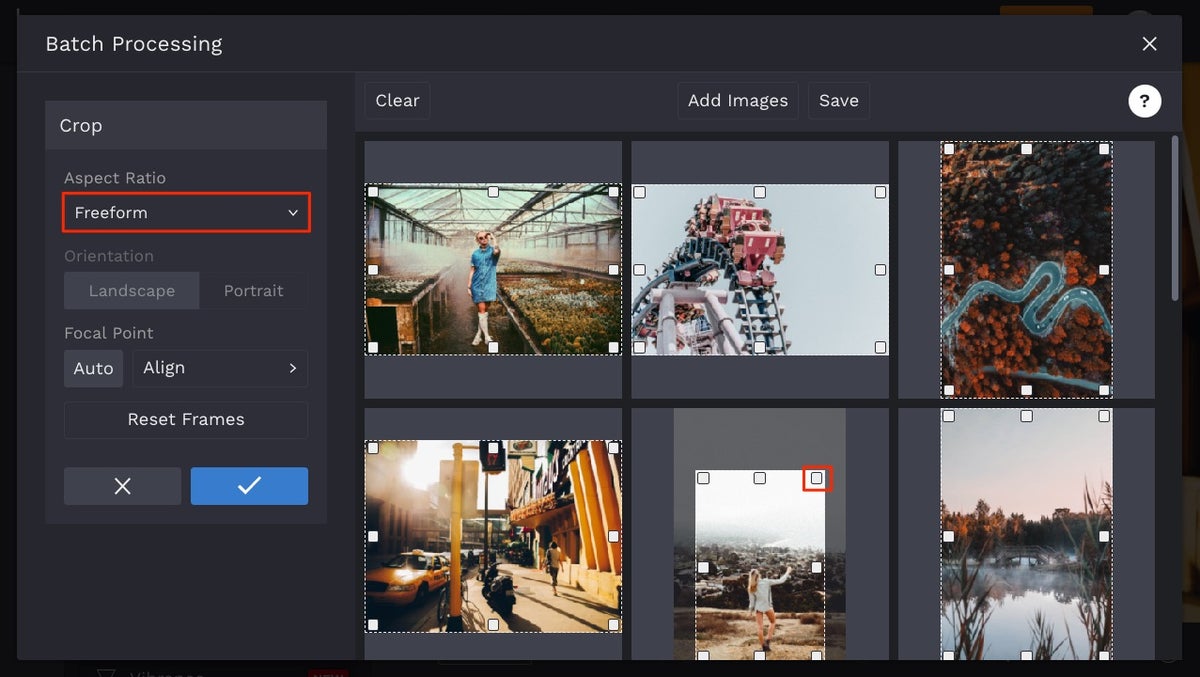Select the greenhouse woman photo thumbnail
The image size is (1200, 677).
point(492,267)
